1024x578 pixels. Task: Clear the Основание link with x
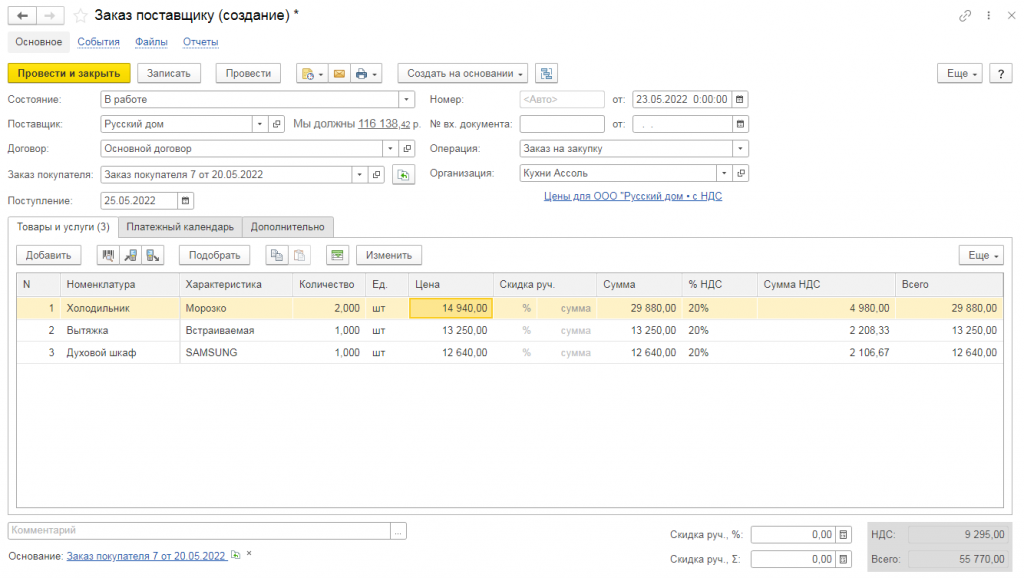(x=249, y=554)
